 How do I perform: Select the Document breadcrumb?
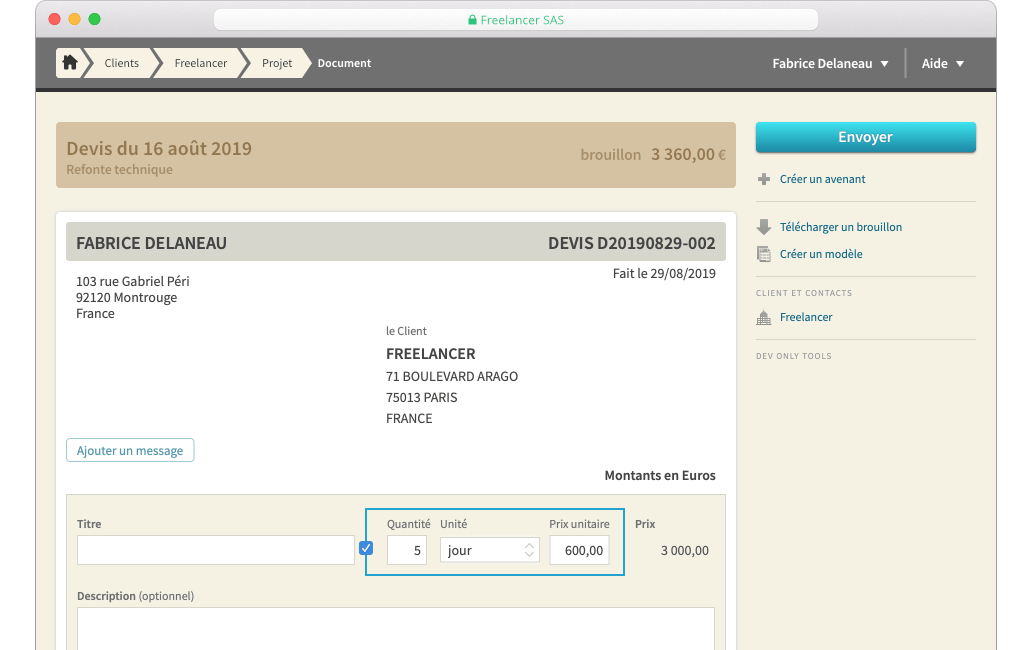(x=344, y=63)
